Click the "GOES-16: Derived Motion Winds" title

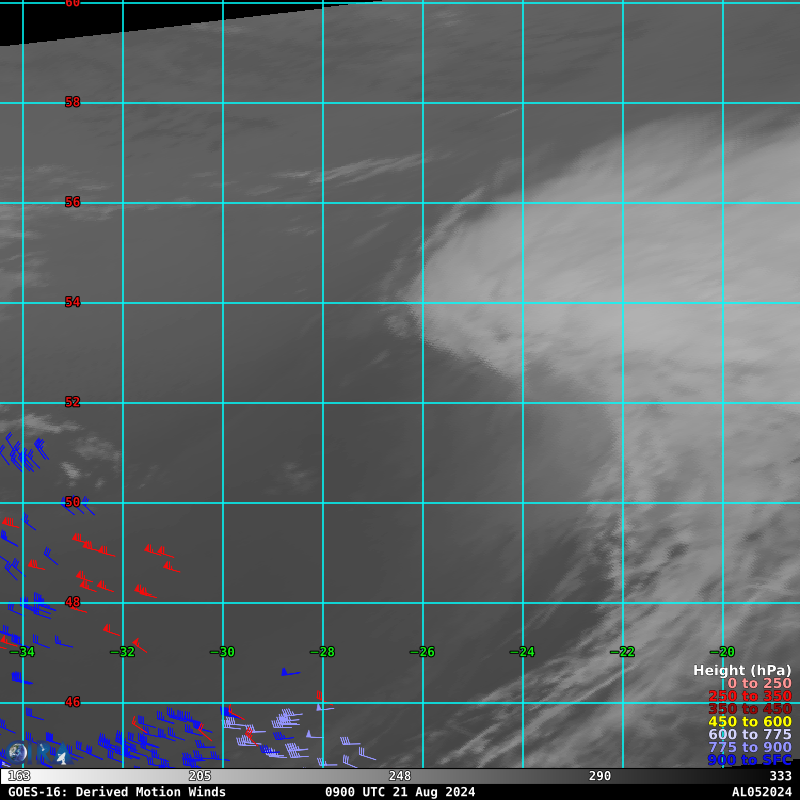(117, 792)
